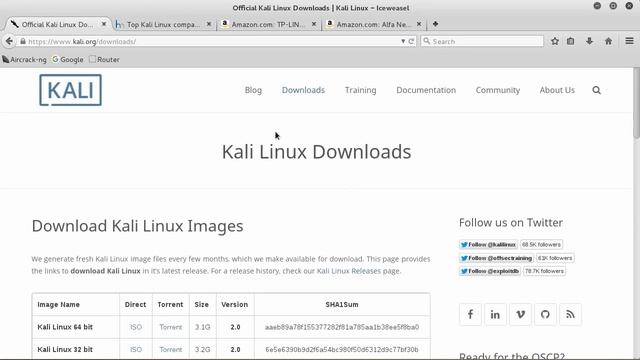640x360 pixels.
Task: Select the Official Kali Linux Downloads tab
Action: click(57, 24)
